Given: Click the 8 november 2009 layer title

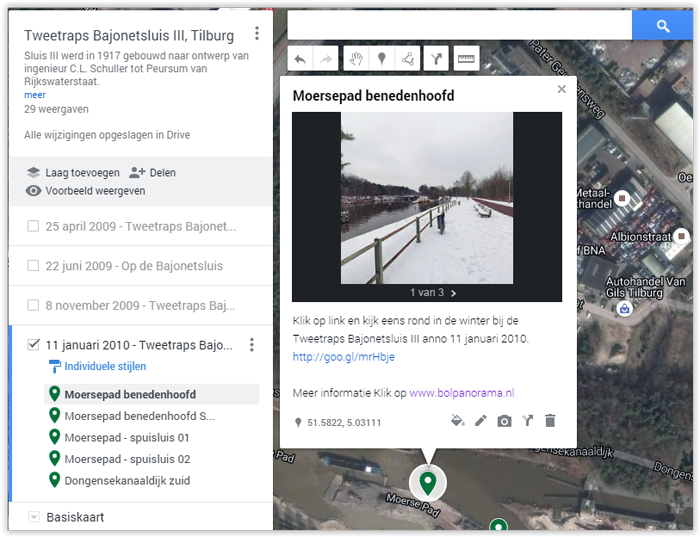Looking at the screenshot, I should pos(140,306).
